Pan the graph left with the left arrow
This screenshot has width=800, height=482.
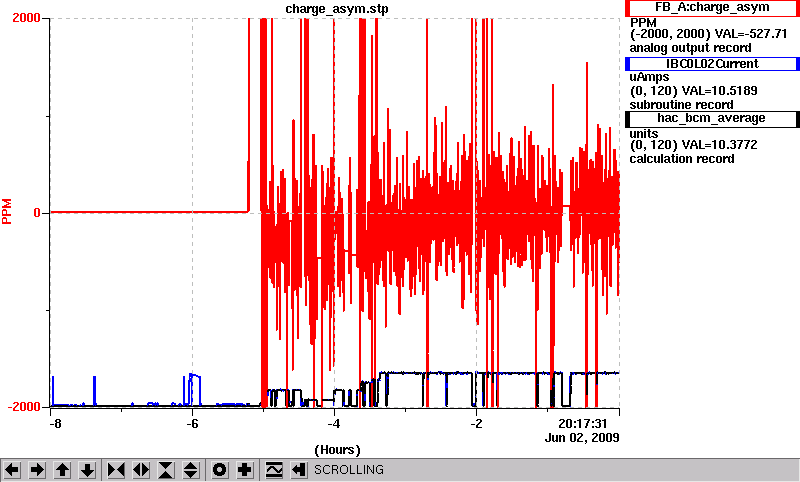pos(12,469)
